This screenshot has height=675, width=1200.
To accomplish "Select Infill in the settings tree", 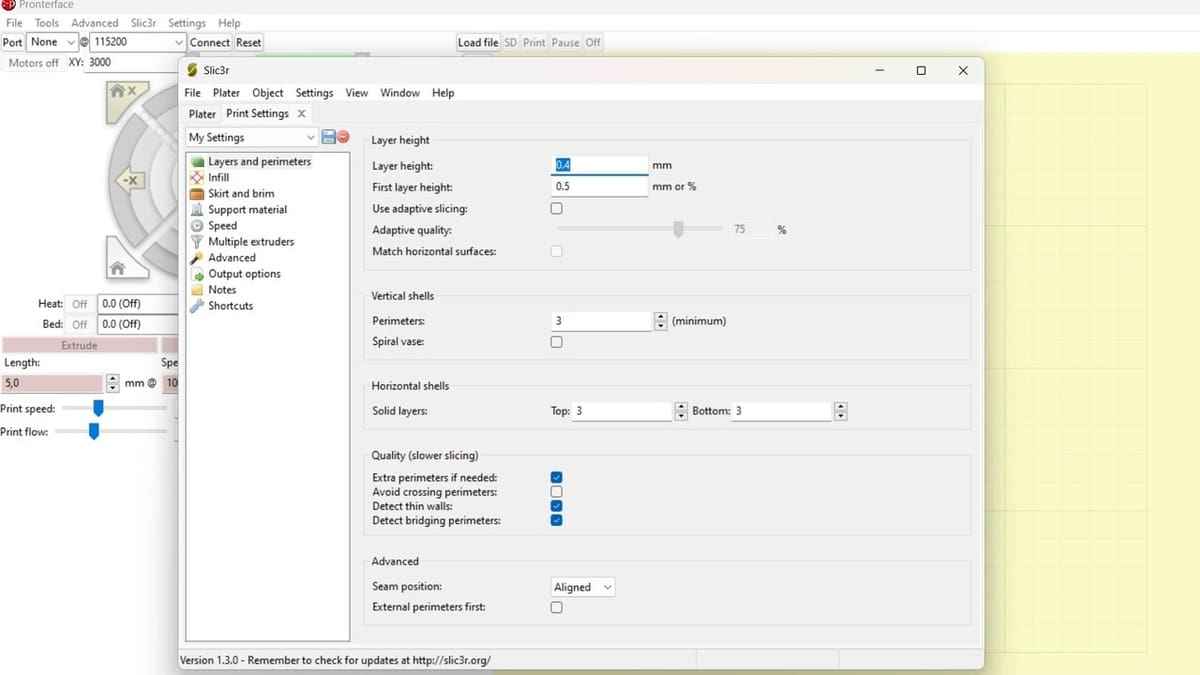I will [x=218, y=178].
